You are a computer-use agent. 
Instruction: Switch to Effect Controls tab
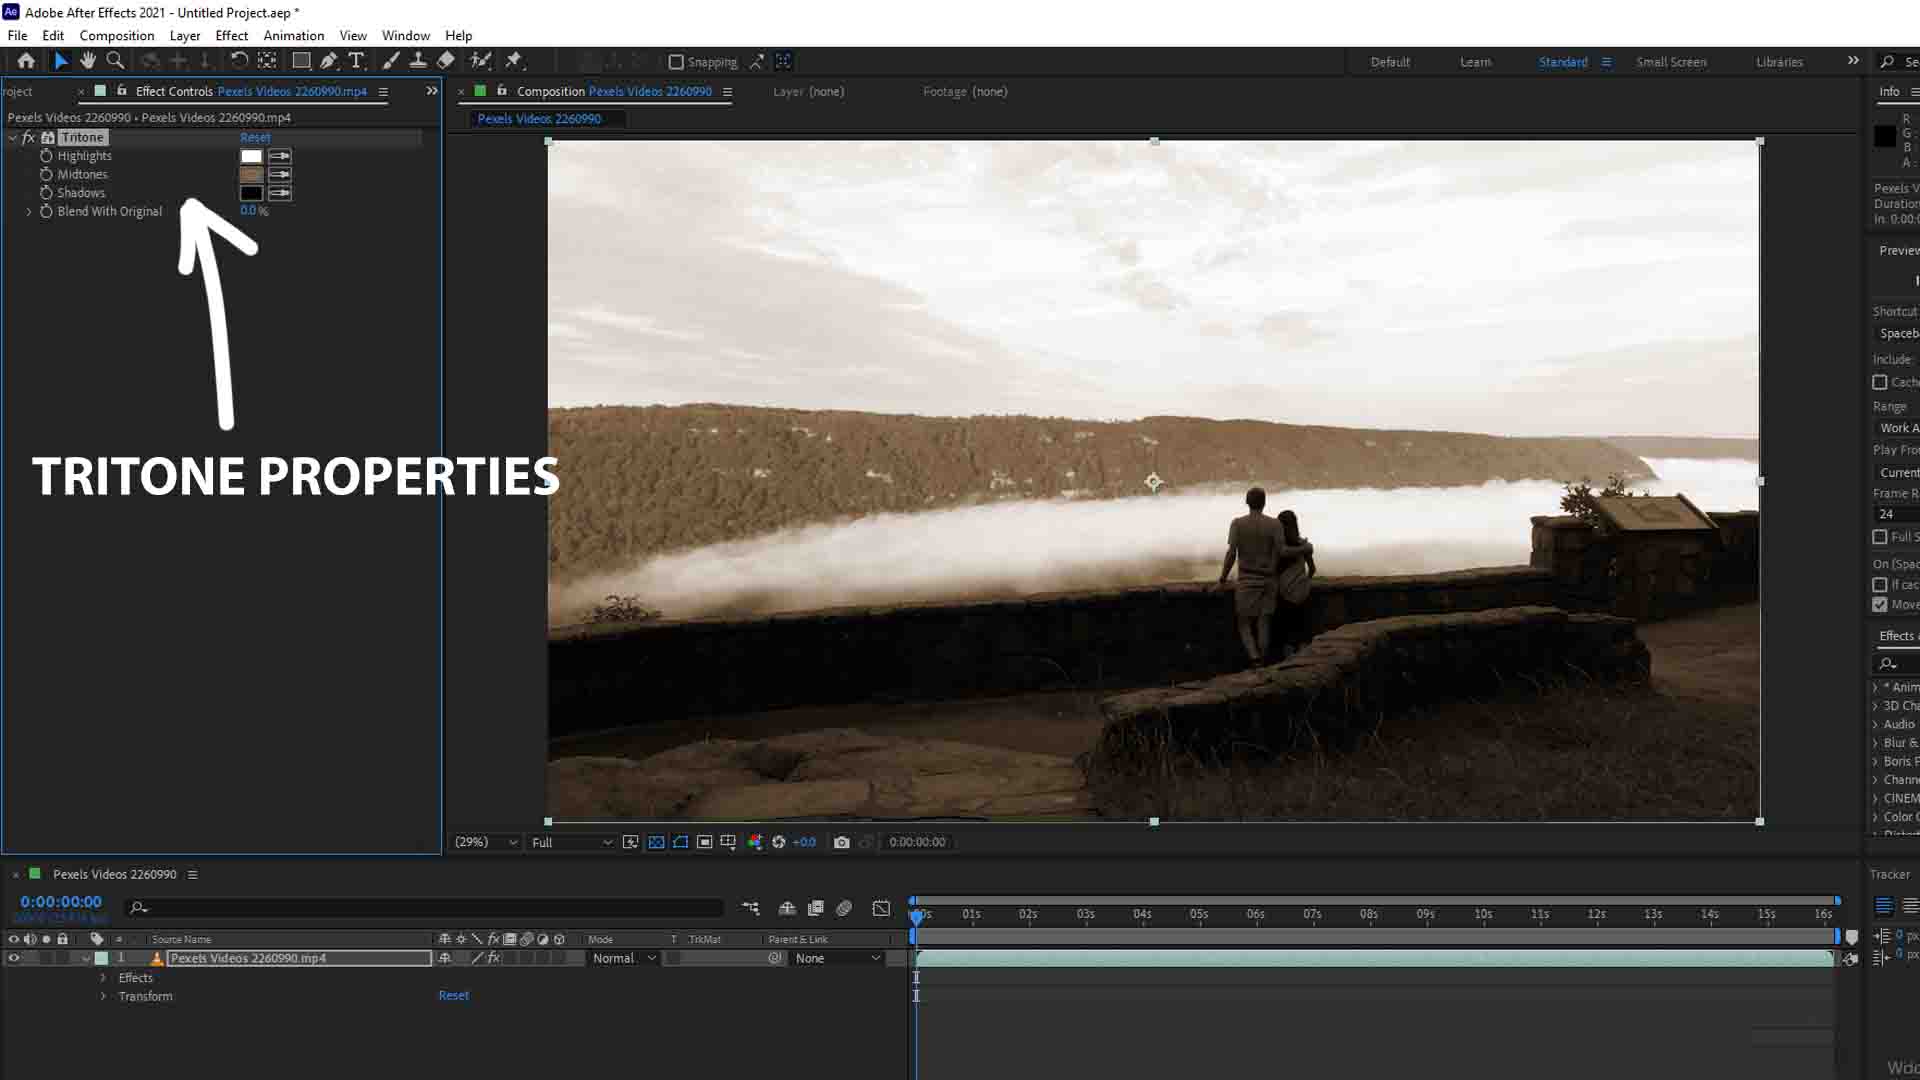click(251, 91)
